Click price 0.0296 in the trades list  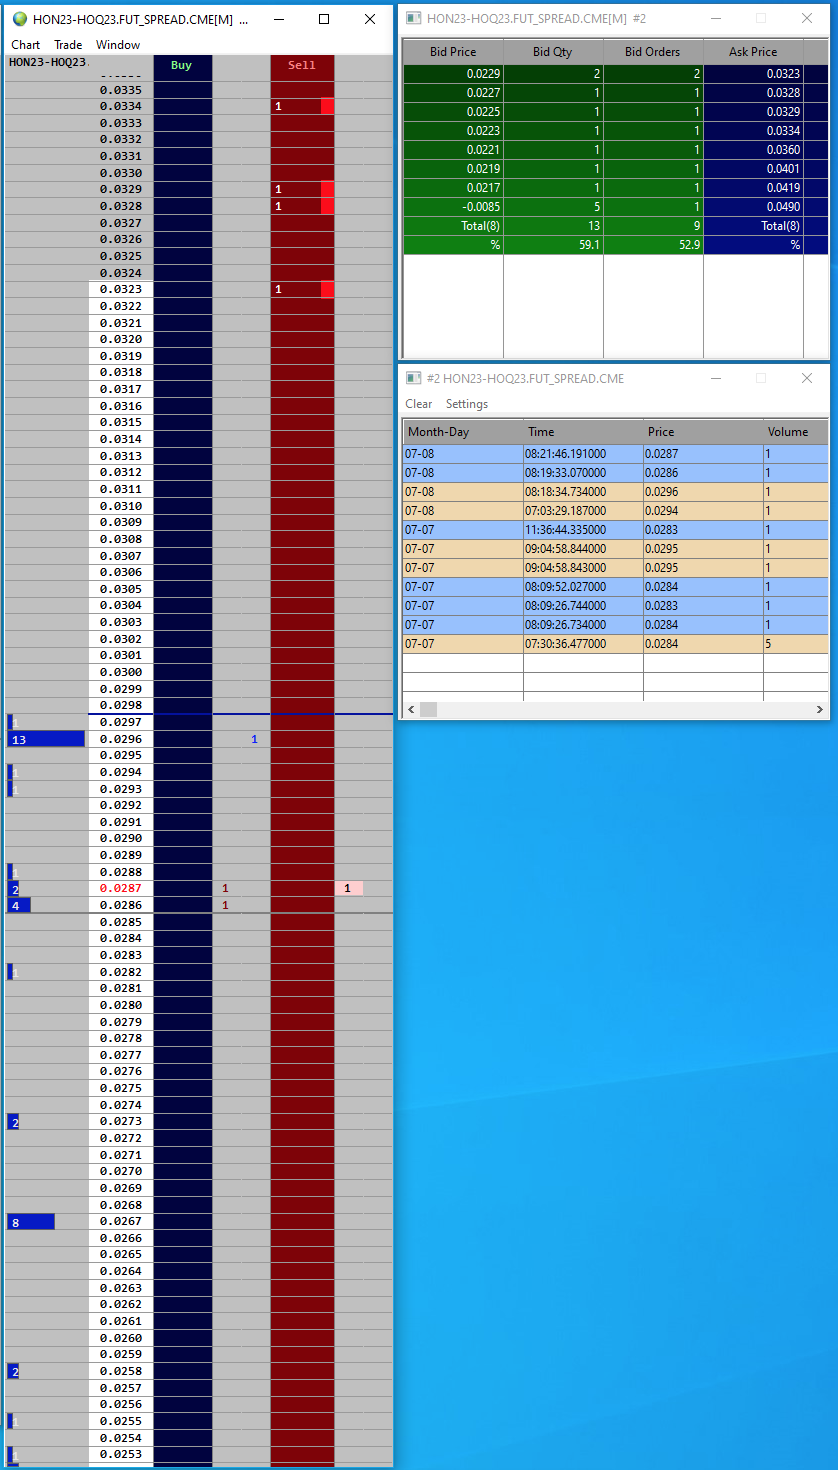[703, 492]
